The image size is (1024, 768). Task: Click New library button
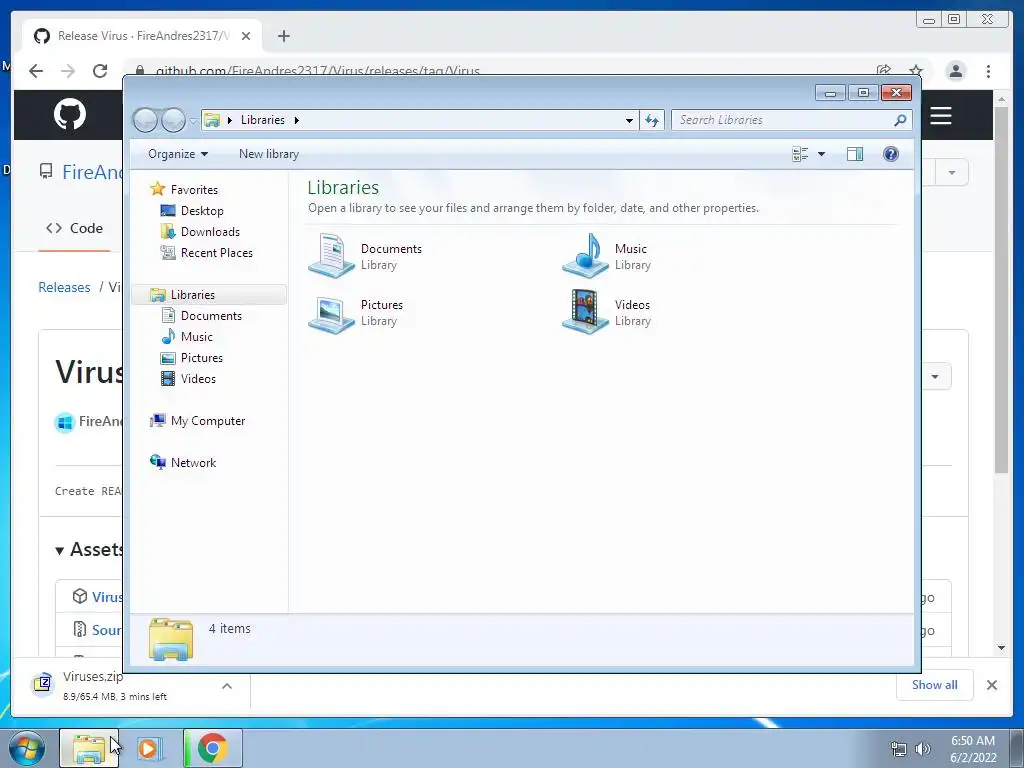pos(269,154)
